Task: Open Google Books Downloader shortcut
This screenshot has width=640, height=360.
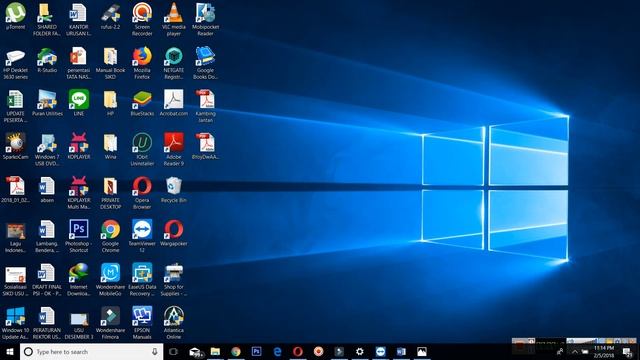Action: 205,63
